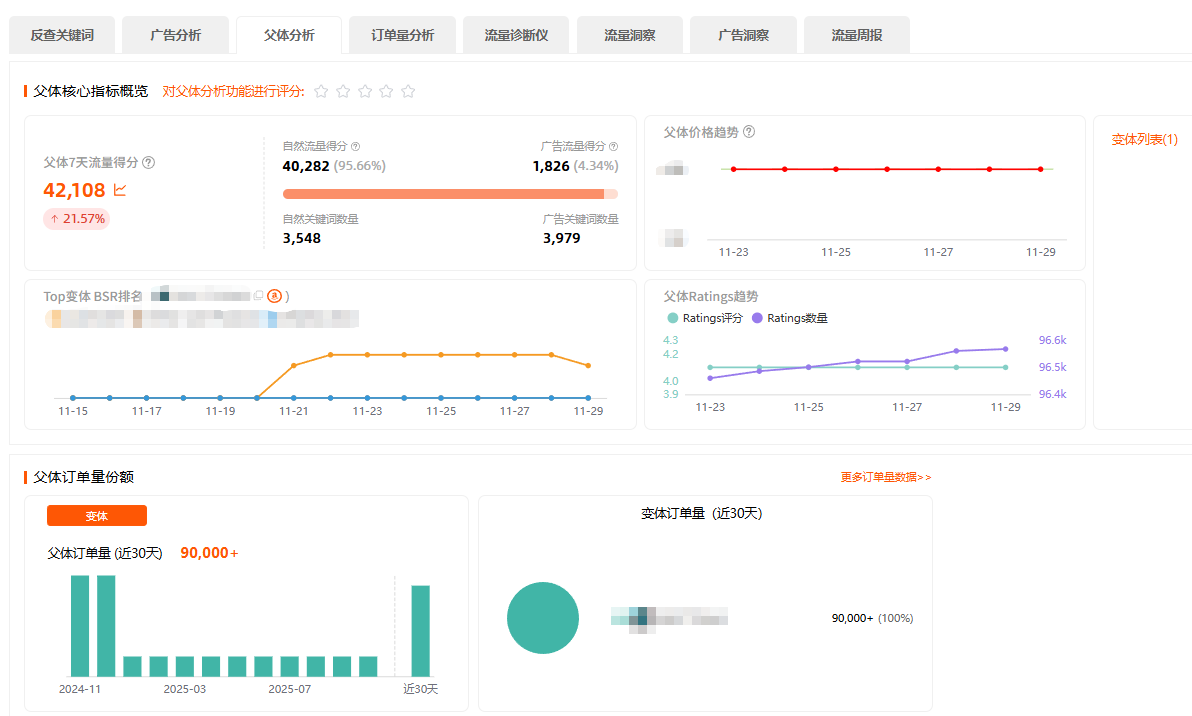This screenshot has width=1192, height=716.
Task: Switch to the 反查关键词 tab
Action: [x=62, y=35]
